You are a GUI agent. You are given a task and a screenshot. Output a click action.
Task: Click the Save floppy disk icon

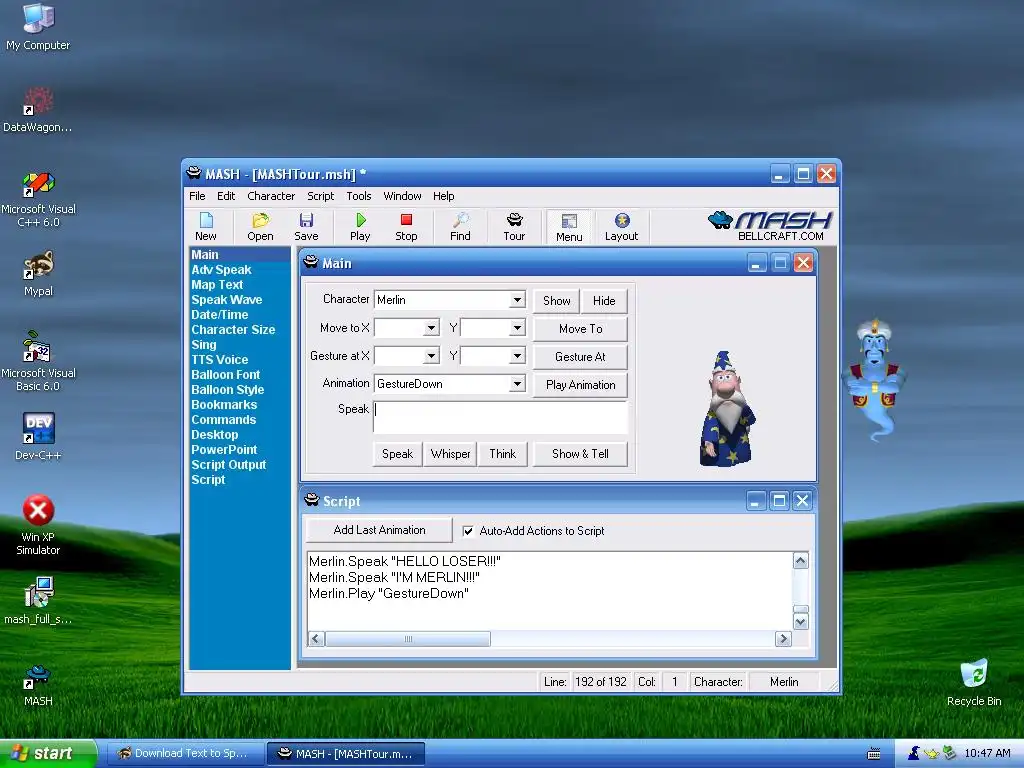click(x=306, y=227)
